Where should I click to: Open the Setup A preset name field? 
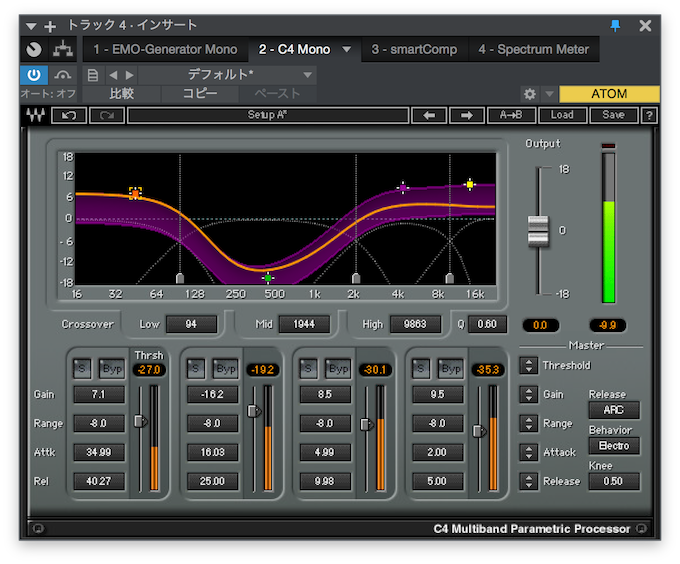tap(268, 115)
